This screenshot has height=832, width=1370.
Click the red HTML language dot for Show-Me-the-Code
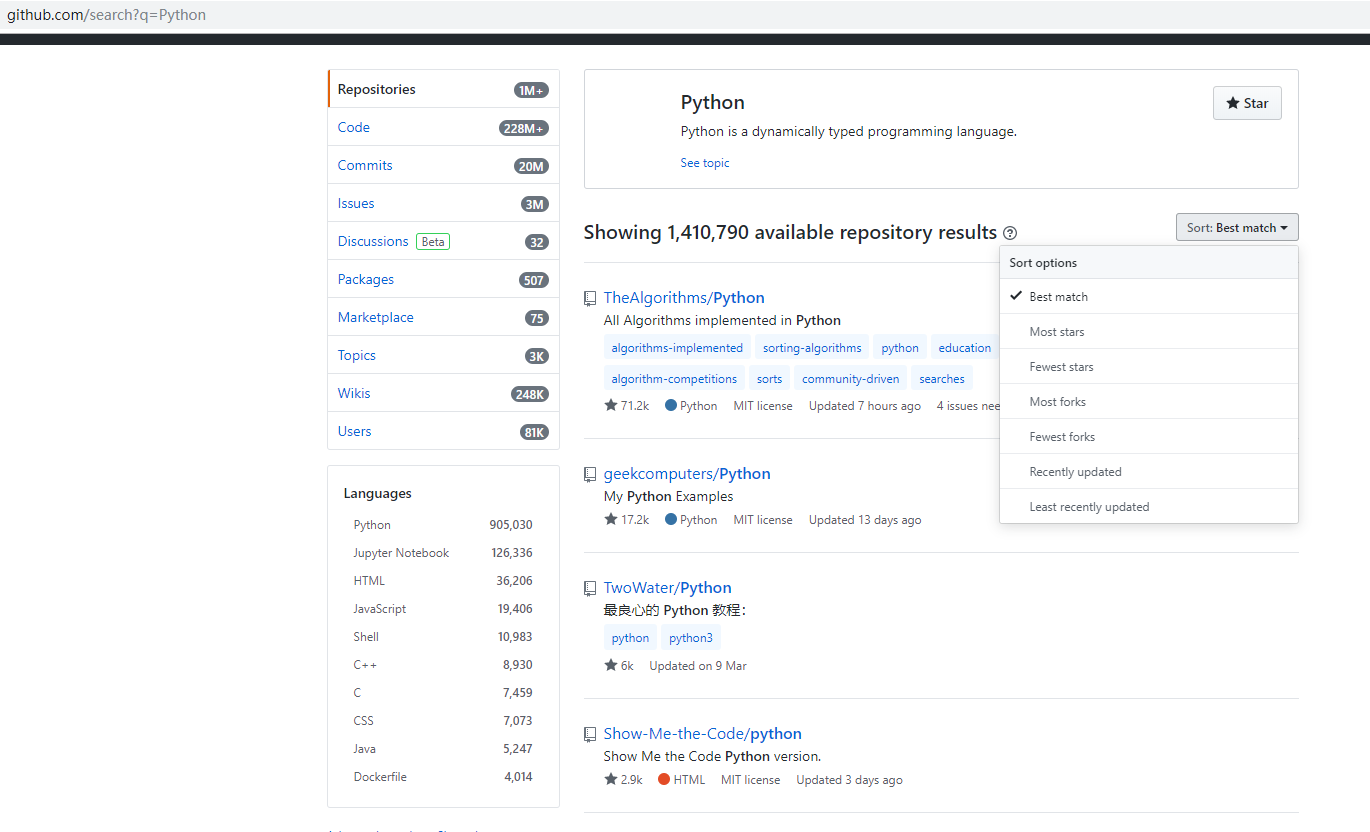(664, 779)
